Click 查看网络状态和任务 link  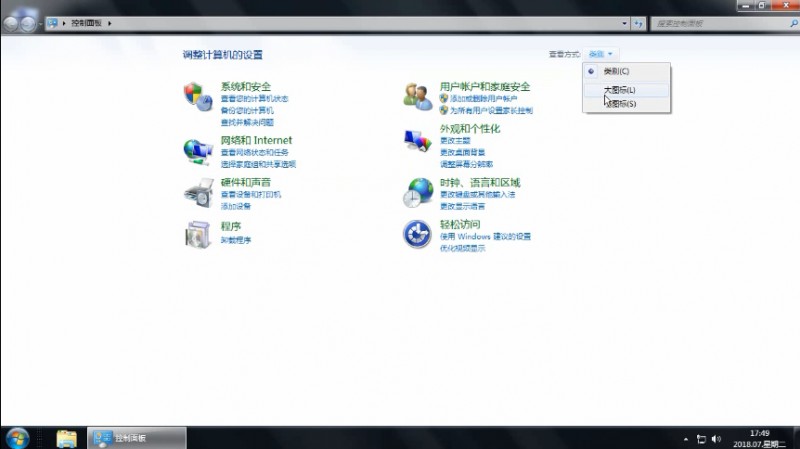pyautogui.click(x=255, y=153)
